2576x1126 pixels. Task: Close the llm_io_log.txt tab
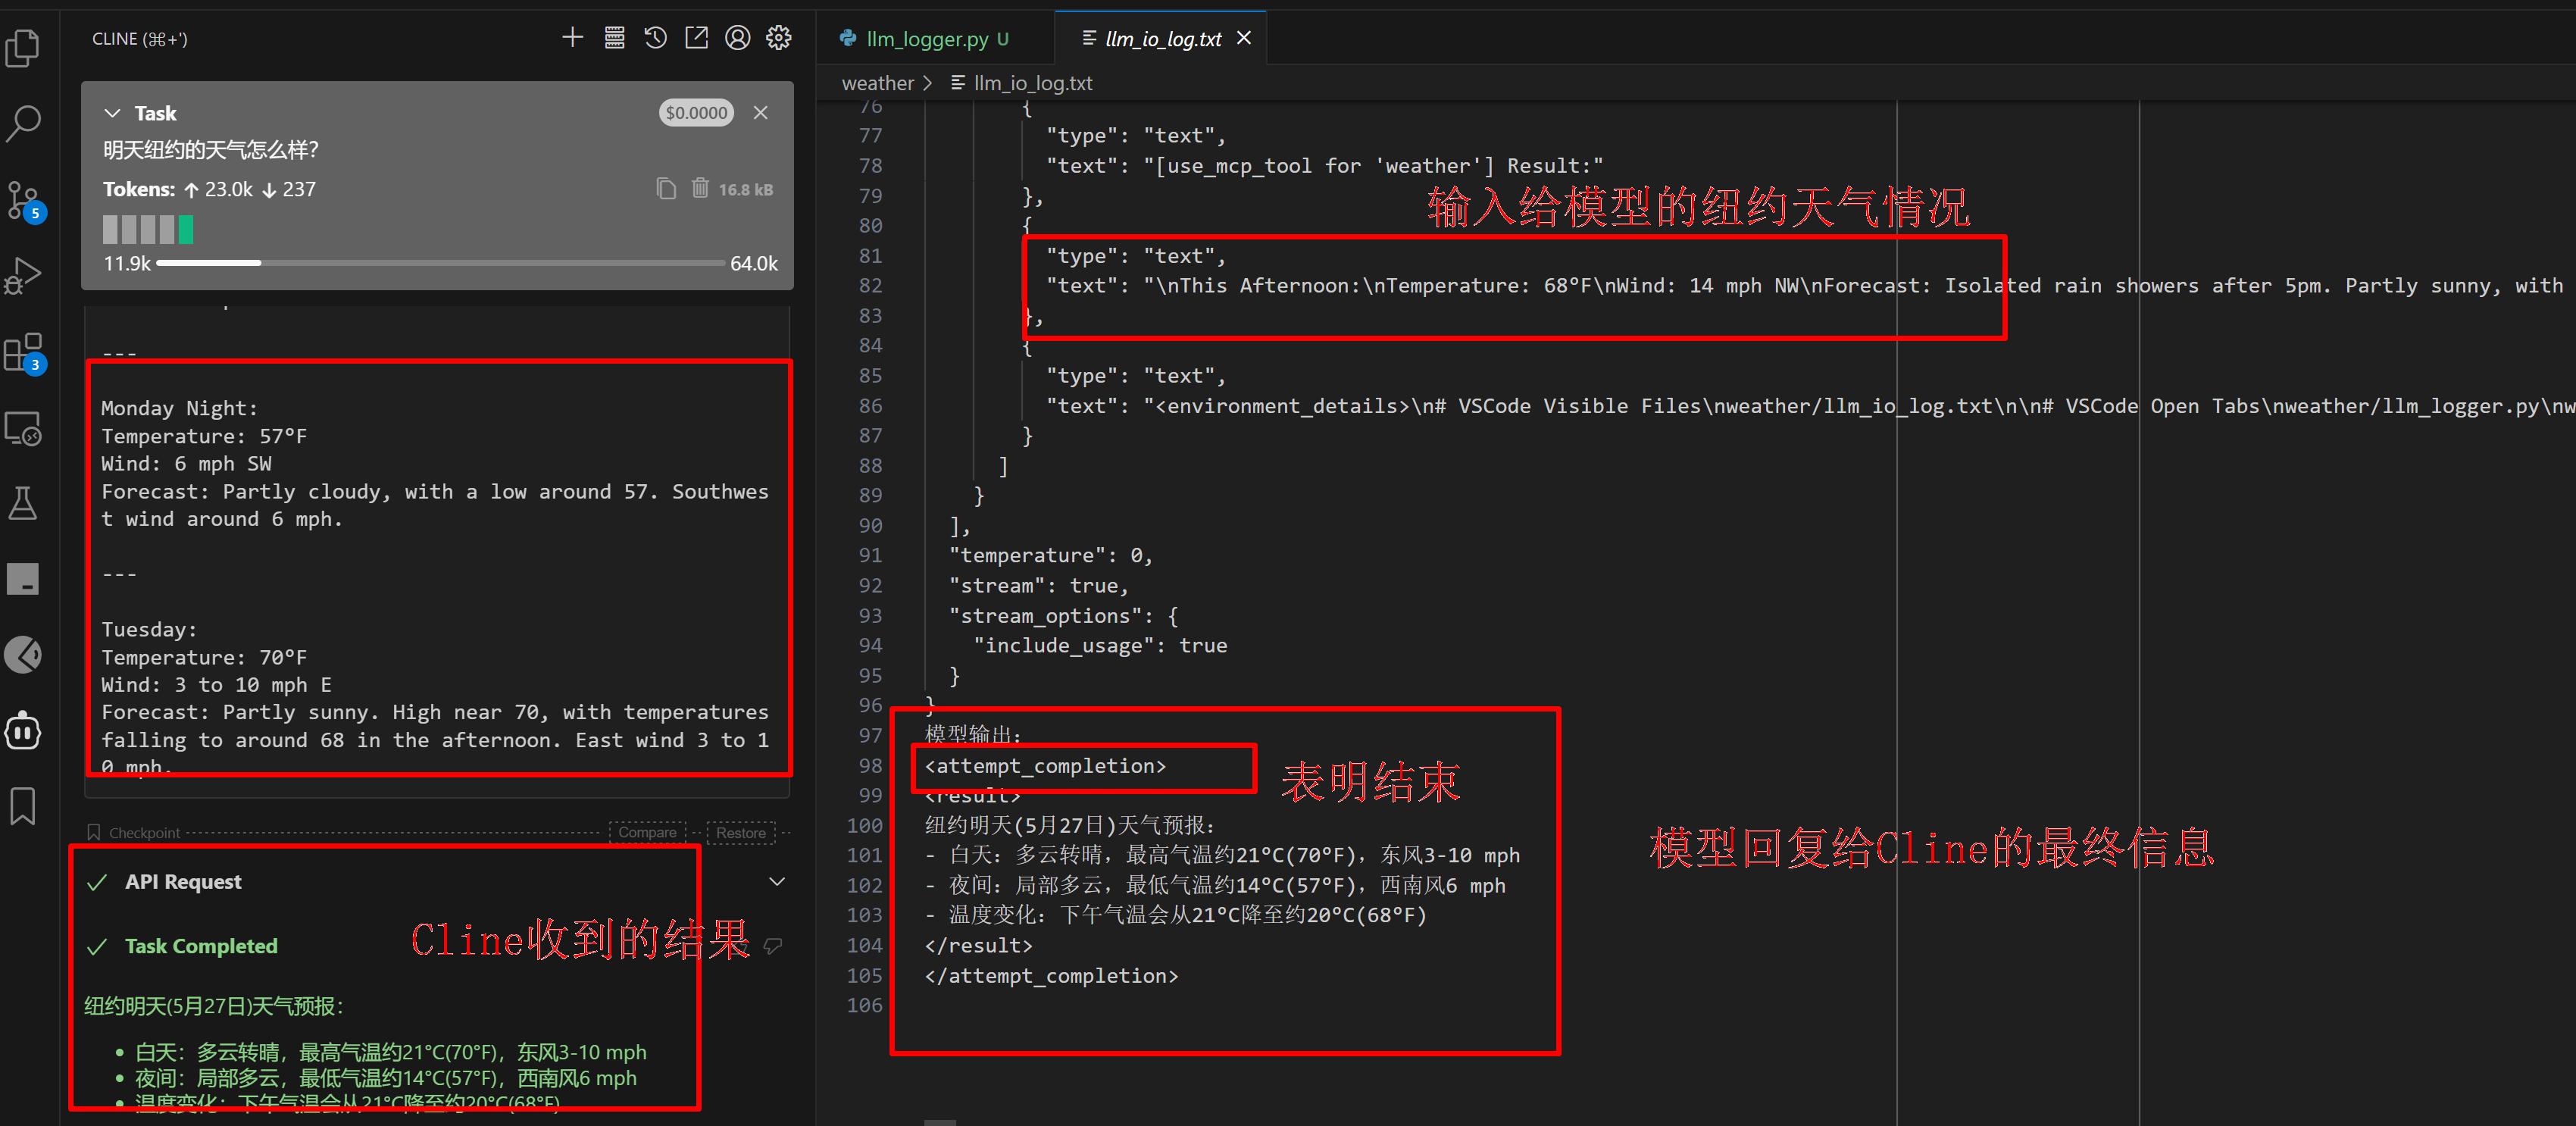1244,38
